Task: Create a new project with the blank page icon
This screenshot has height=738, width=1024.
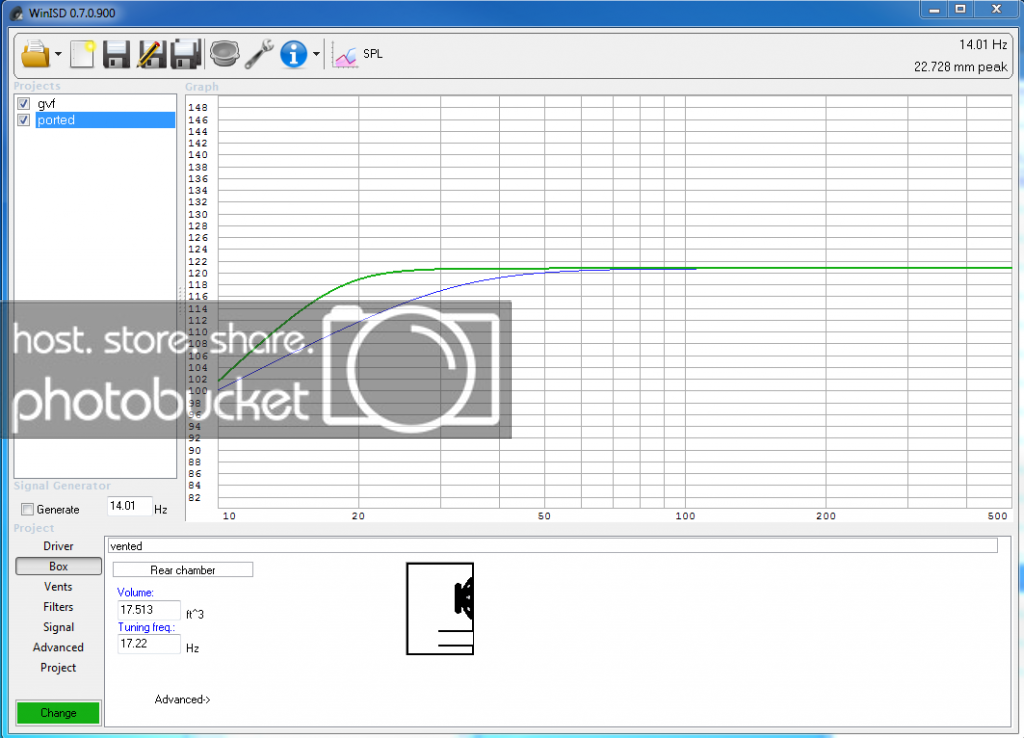Action: point(82,54)
